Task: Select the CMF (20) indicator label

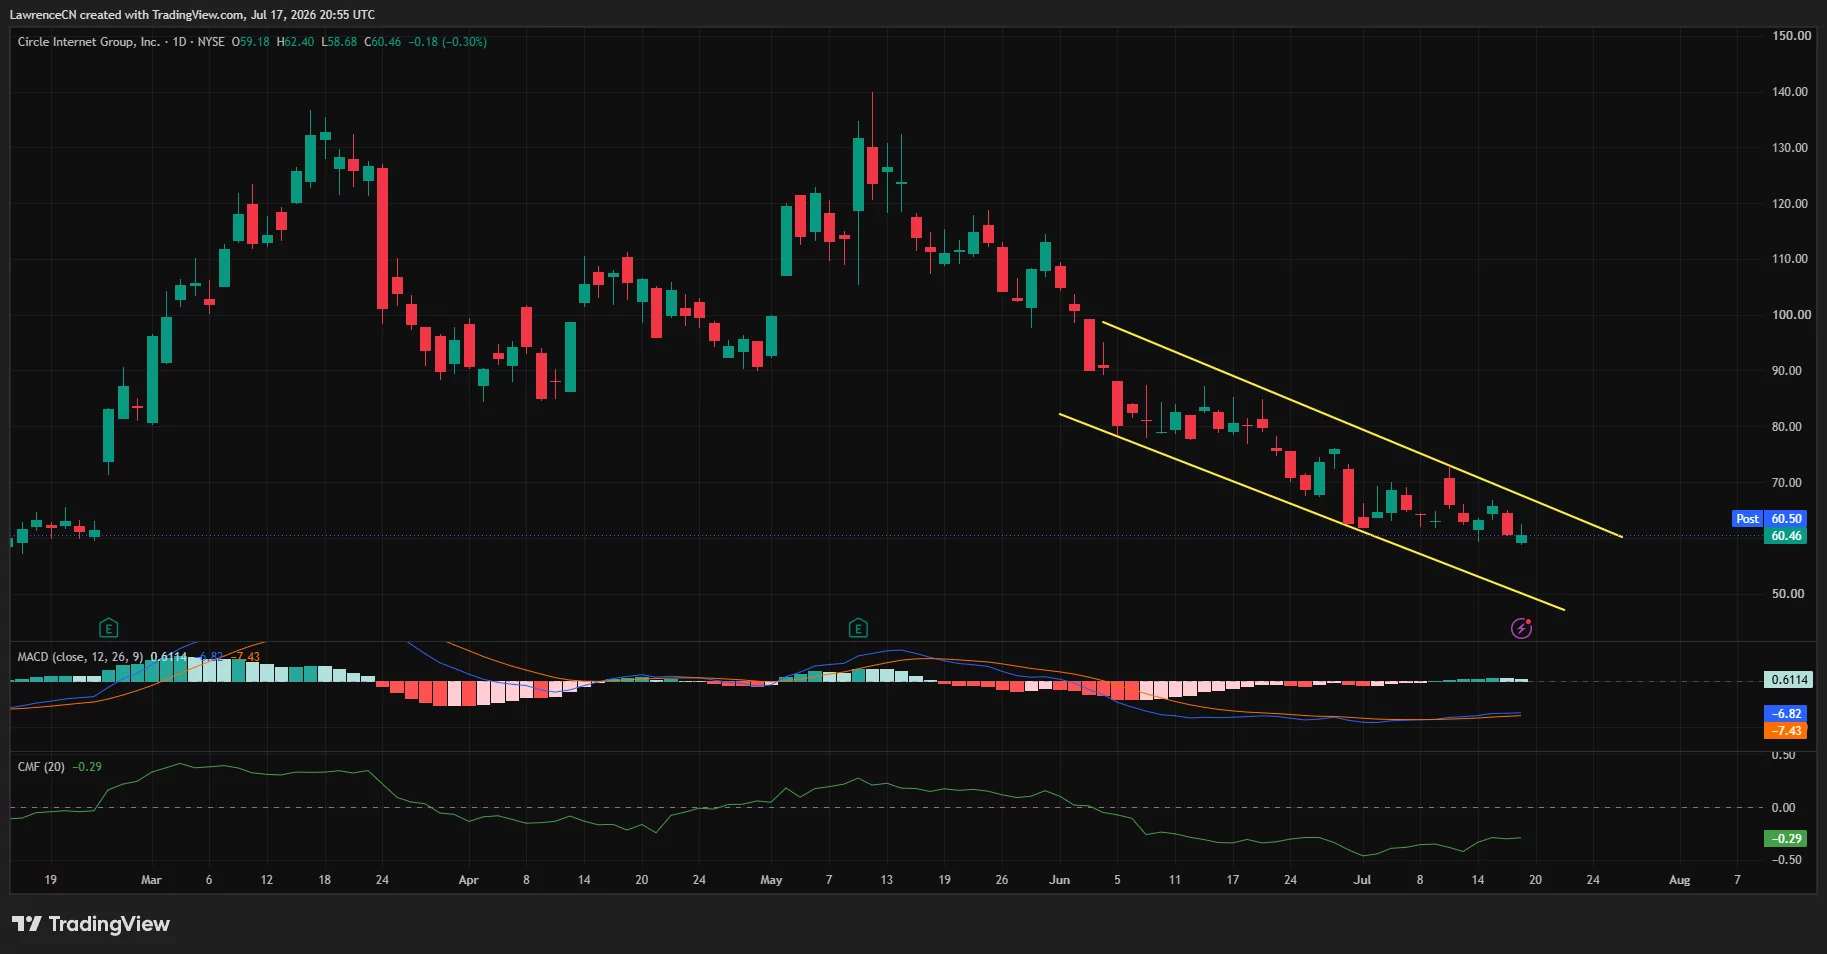Action: (x=41, y=767)
